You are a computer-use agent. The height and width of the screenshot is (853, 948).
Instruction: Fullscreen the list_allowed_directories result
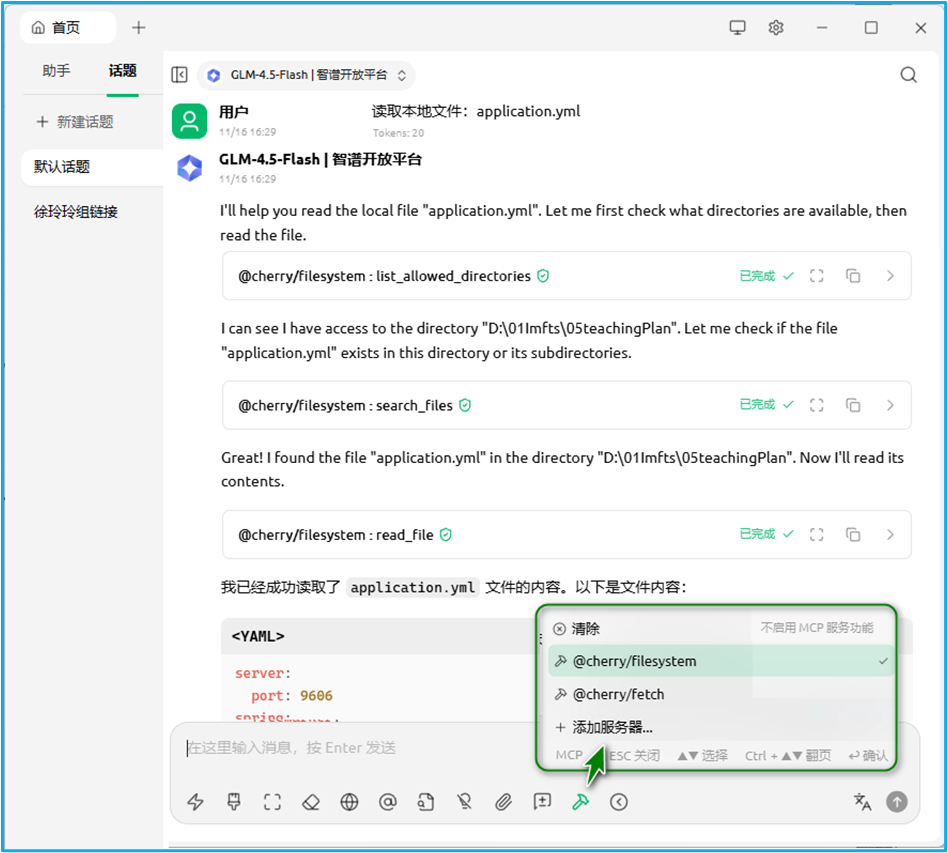[817, 276]
